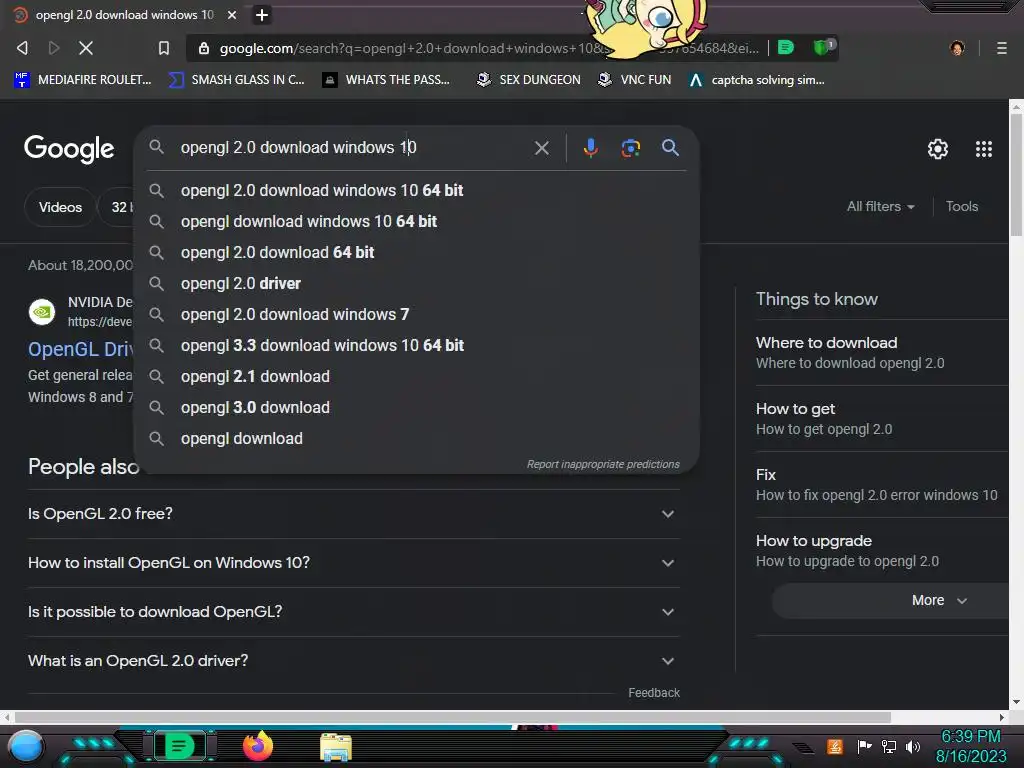Open Action Center flag in system tray
Screen dimensions: 1024x768
pyautogui.click(x=864, y=746)
